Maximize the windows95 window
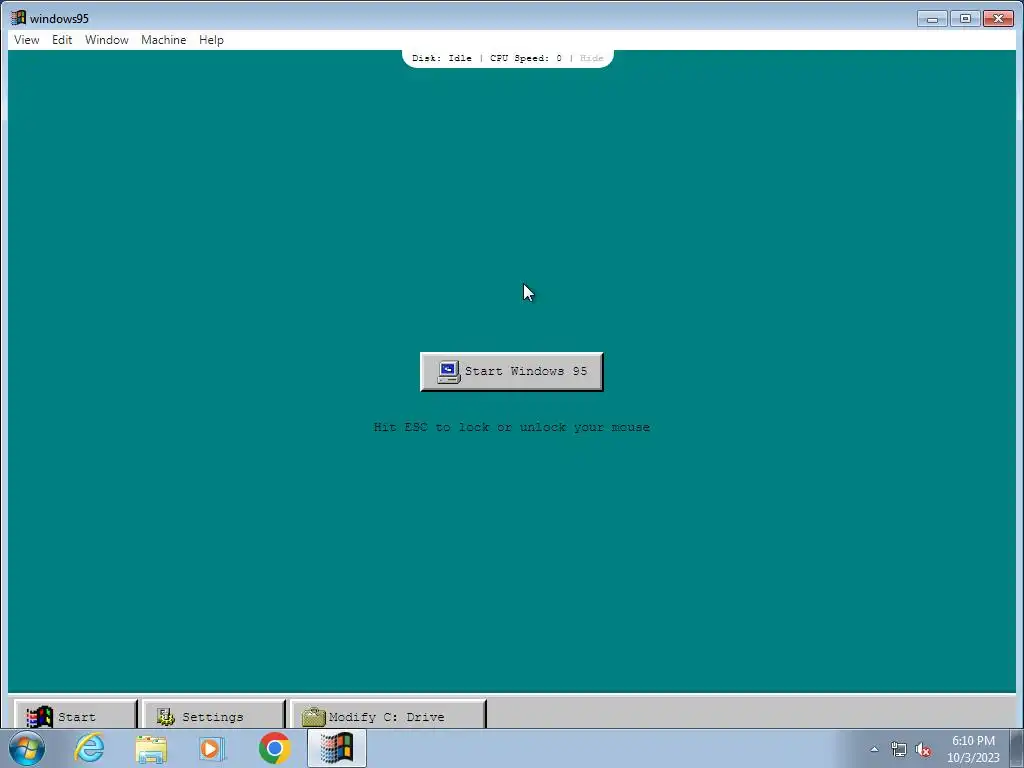 [x=965, y=19]
